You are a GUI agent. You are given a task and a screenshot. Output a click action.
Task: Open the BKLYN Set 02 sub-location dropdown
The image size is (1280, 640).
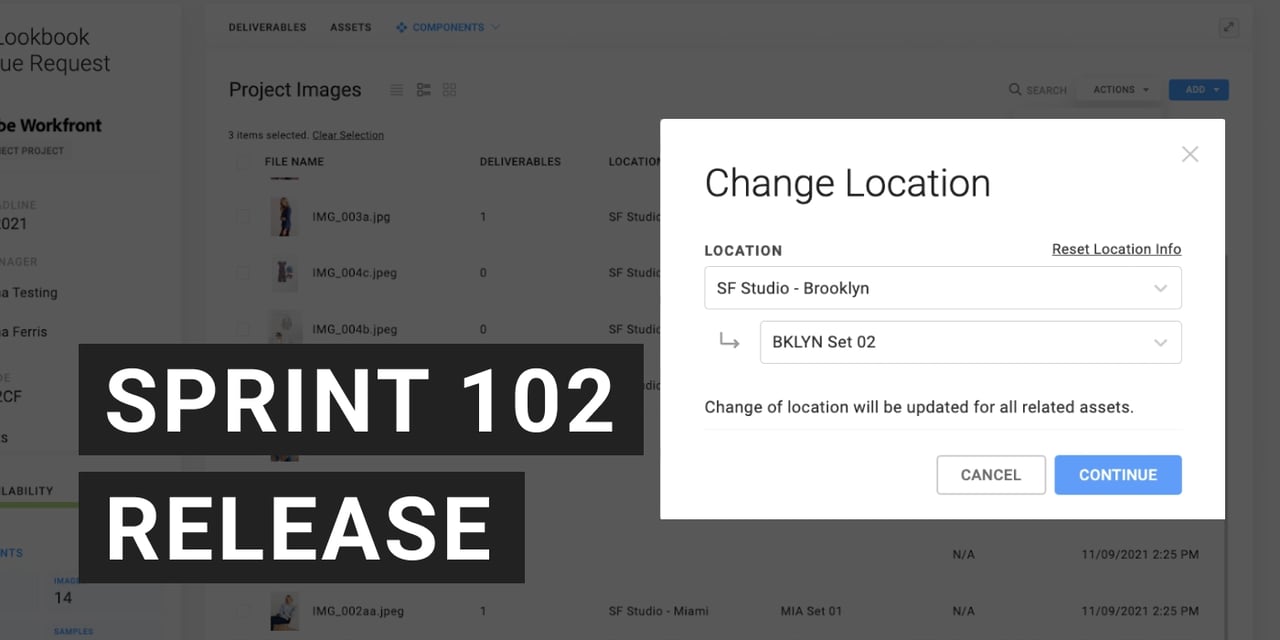point(970,342)
